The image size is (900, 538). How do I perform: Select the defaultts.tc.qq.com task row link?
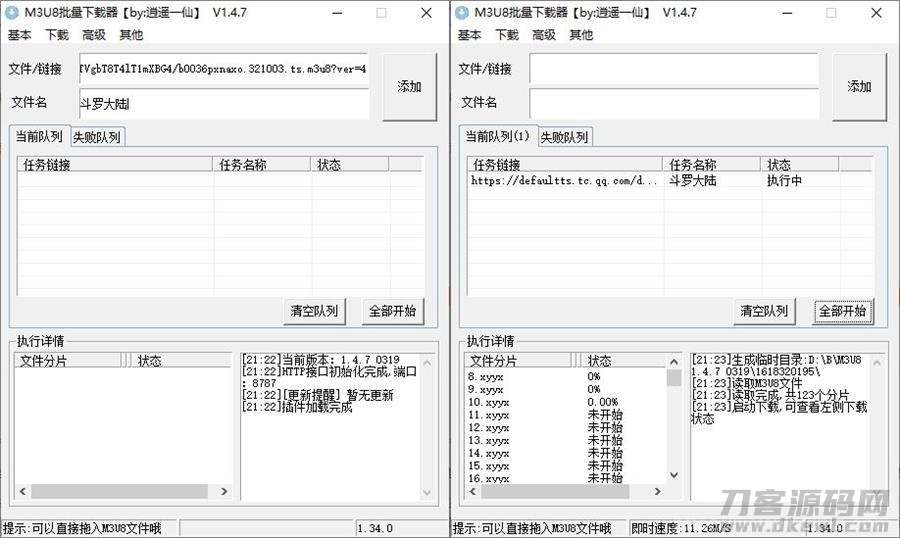point(564,181)
